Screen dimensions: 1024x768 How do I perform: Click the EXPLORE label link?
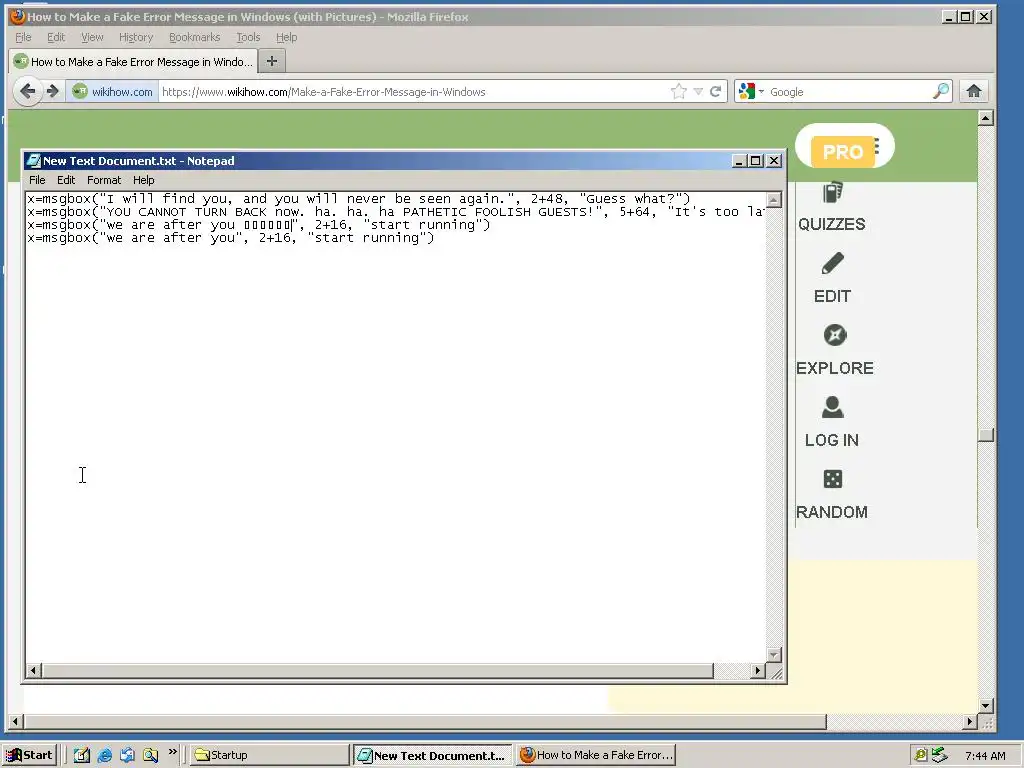click(835, 368)
